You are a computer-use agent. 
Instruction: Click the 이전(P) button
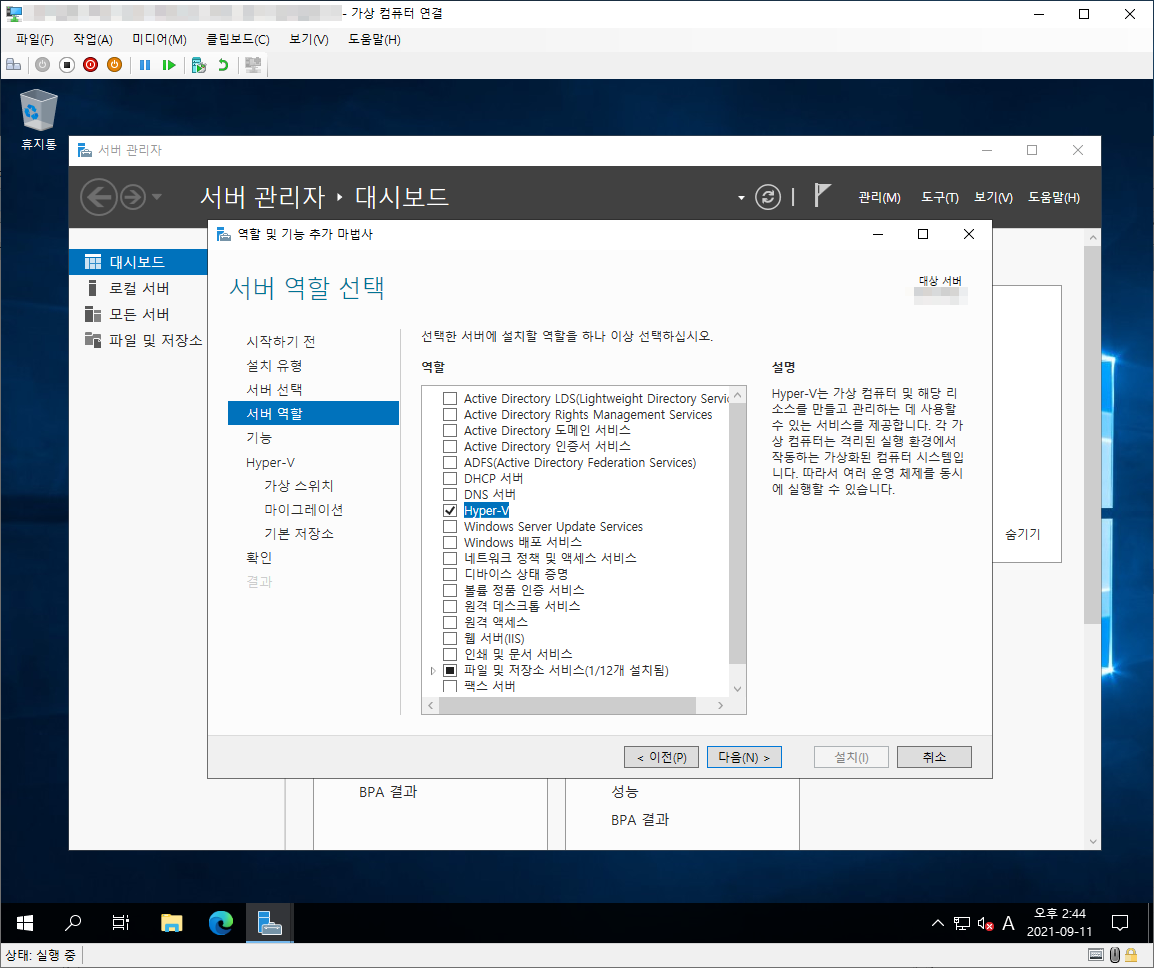point(662,757)
